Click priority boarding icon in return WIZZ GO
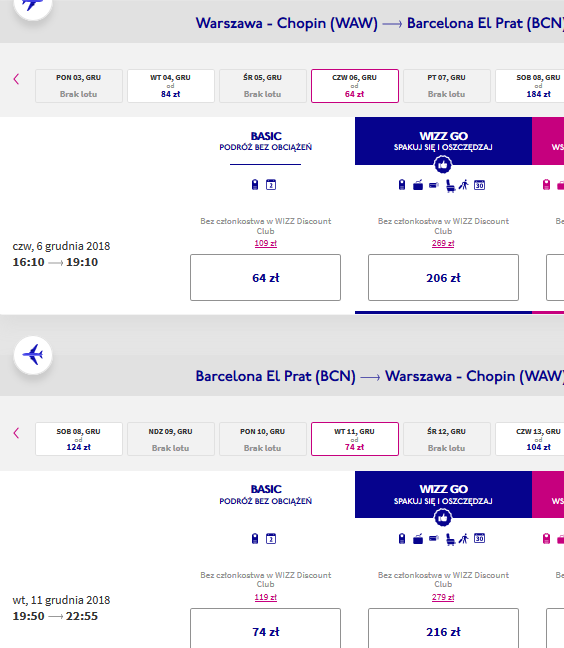564x648 pixels. (464, 538)
